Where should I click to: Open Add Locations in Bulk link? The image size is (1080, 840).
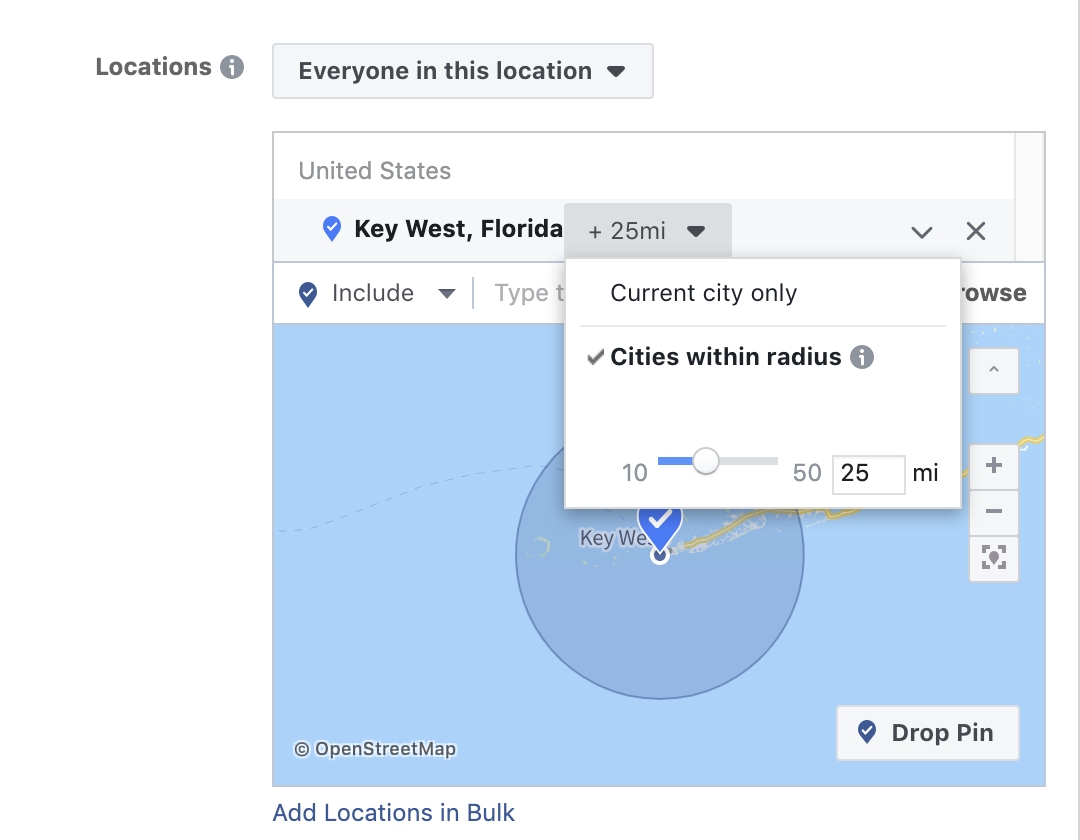point(394,813)
